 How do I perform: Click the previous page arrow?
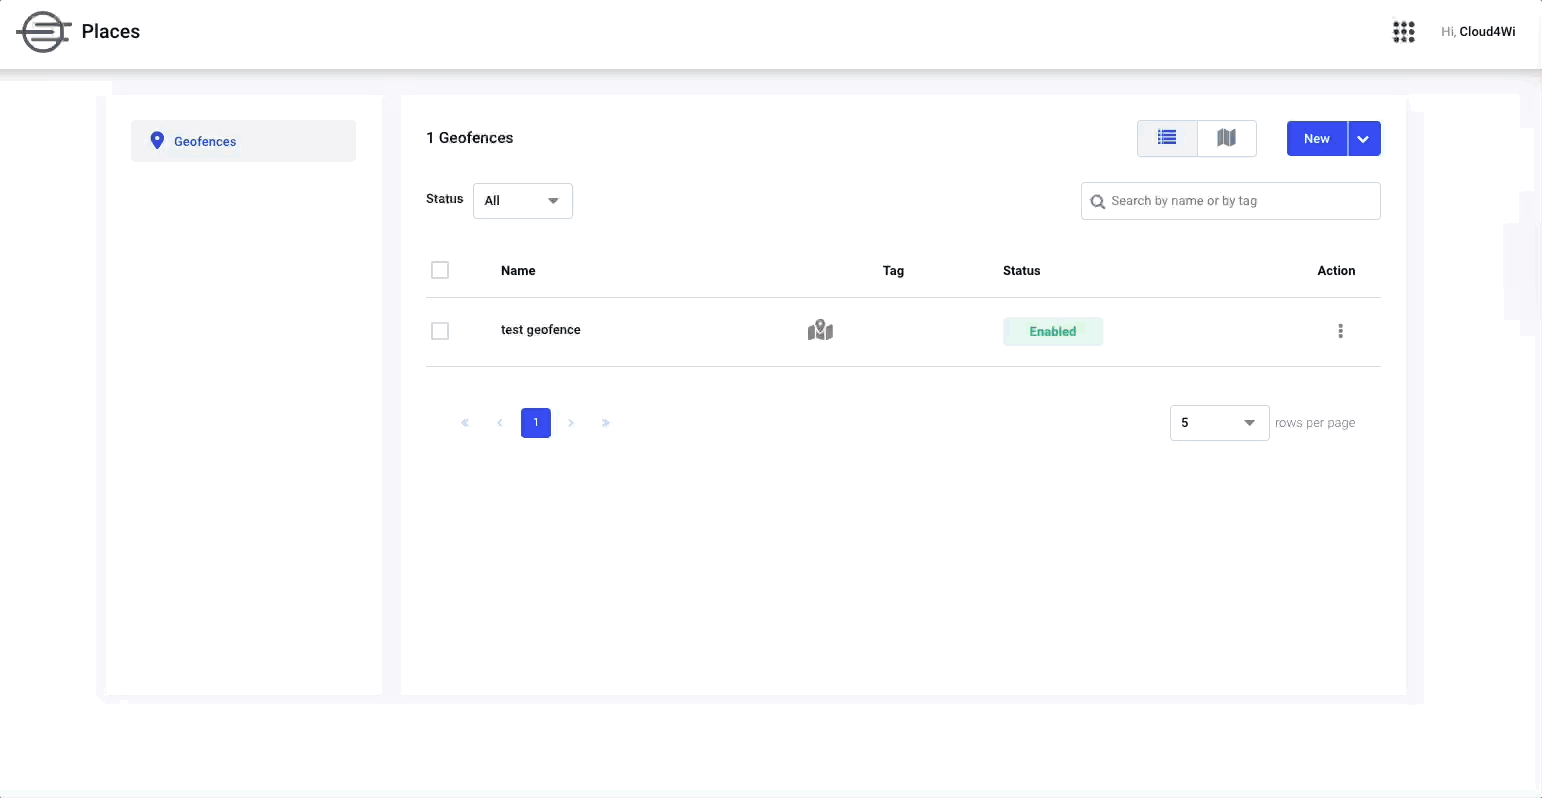500,423
